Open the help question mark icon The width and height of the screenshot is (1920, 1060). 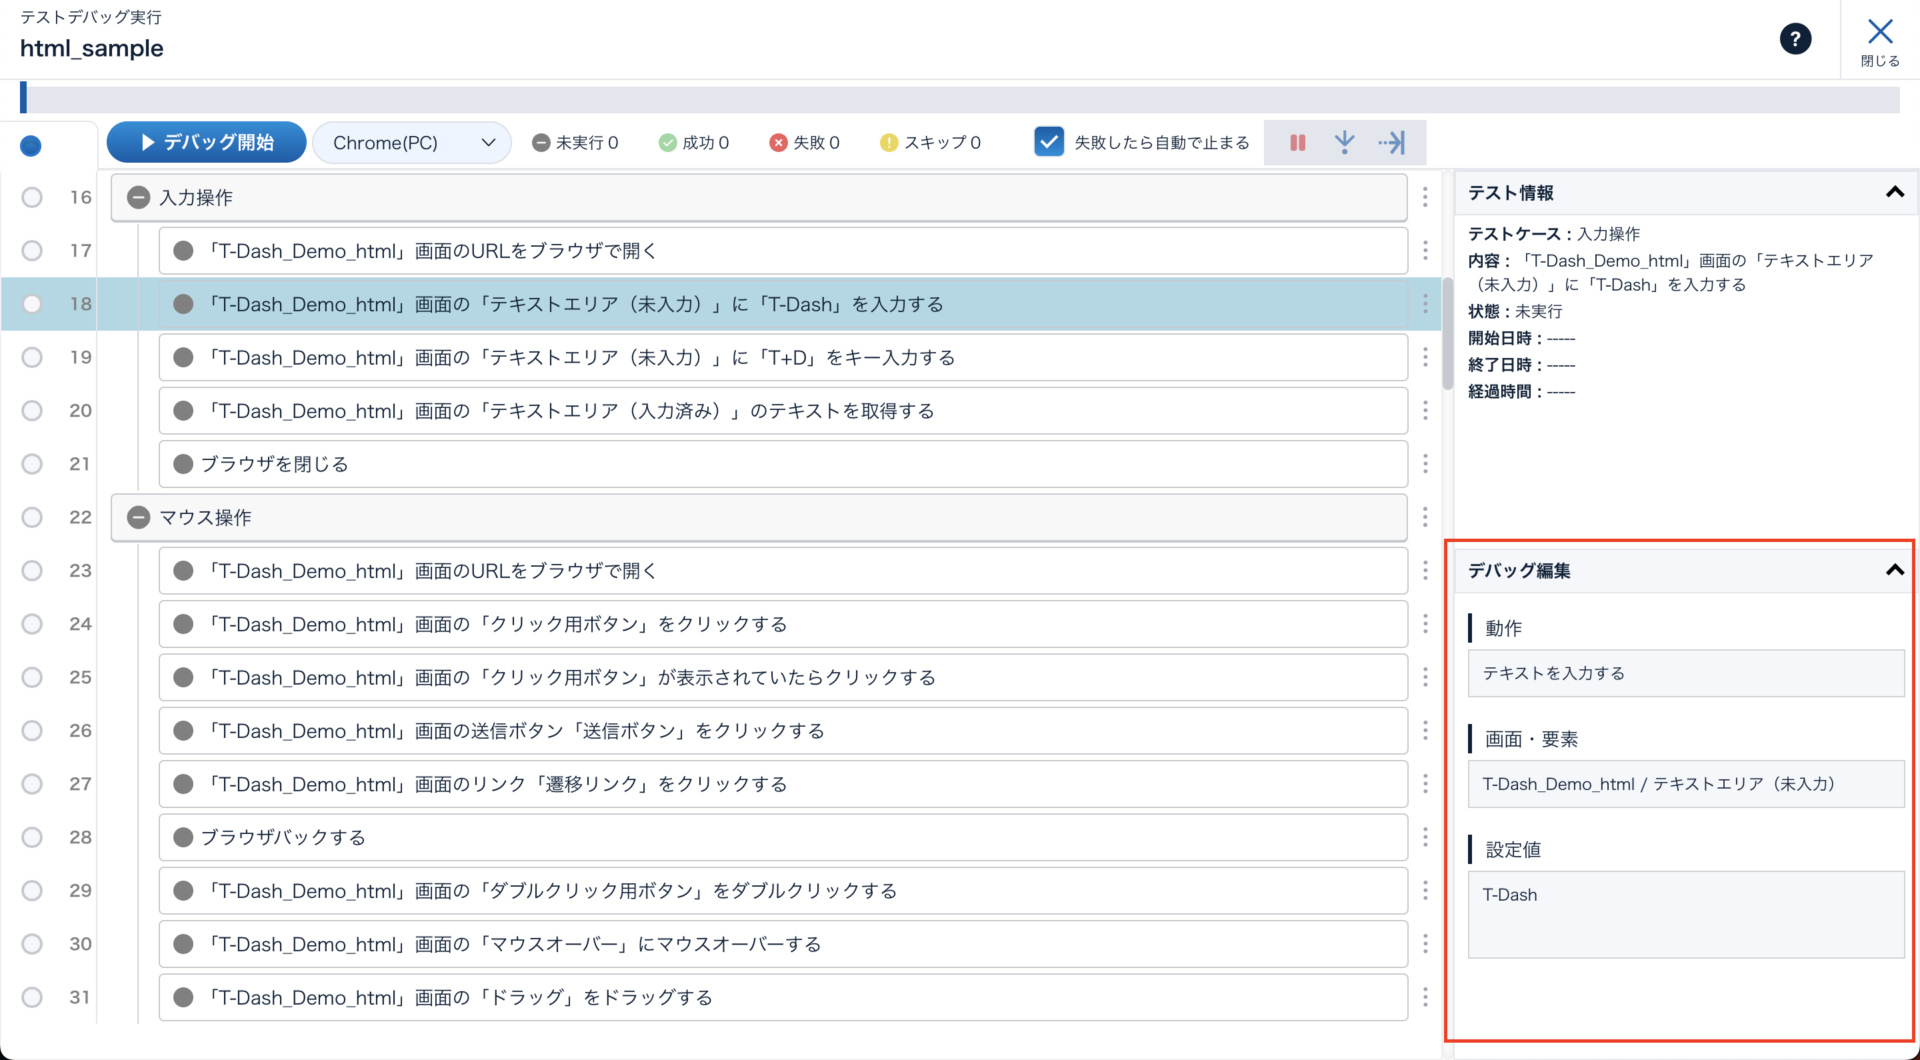[x=1795, y=39]
